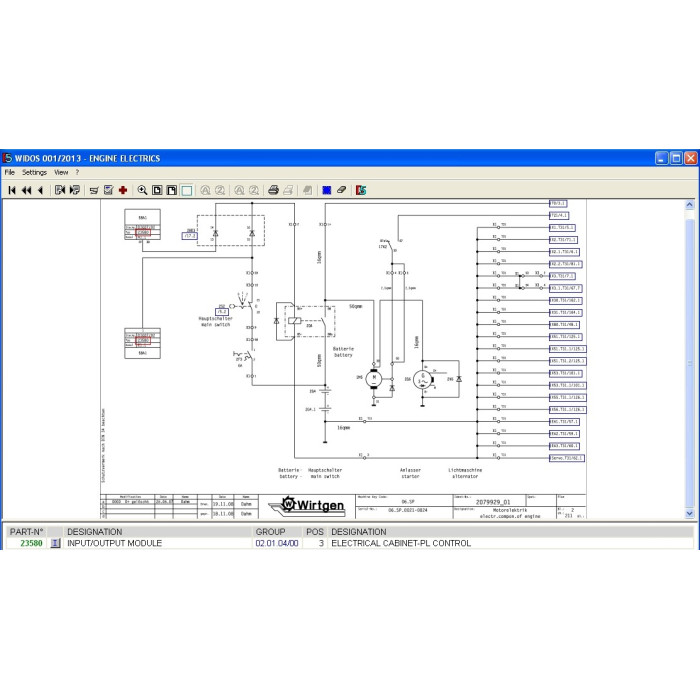This screenshot has width=700, height=700.
Task: Click the /5.2 cross-reference near Hauptschalter
Action: (x=222, y=312)
